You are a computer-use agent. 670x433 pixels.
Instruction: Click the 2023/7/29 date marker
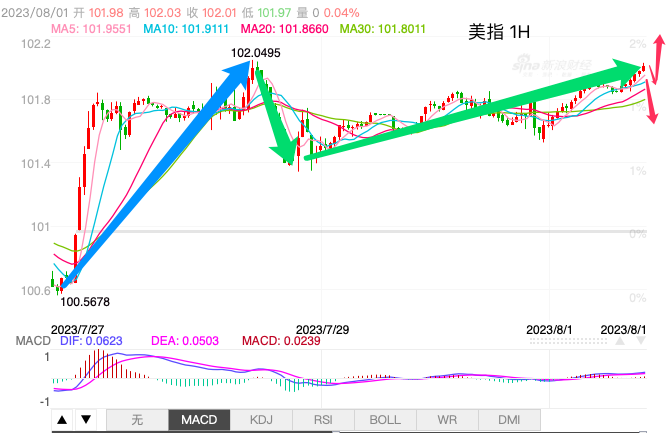tap(323, 328)
